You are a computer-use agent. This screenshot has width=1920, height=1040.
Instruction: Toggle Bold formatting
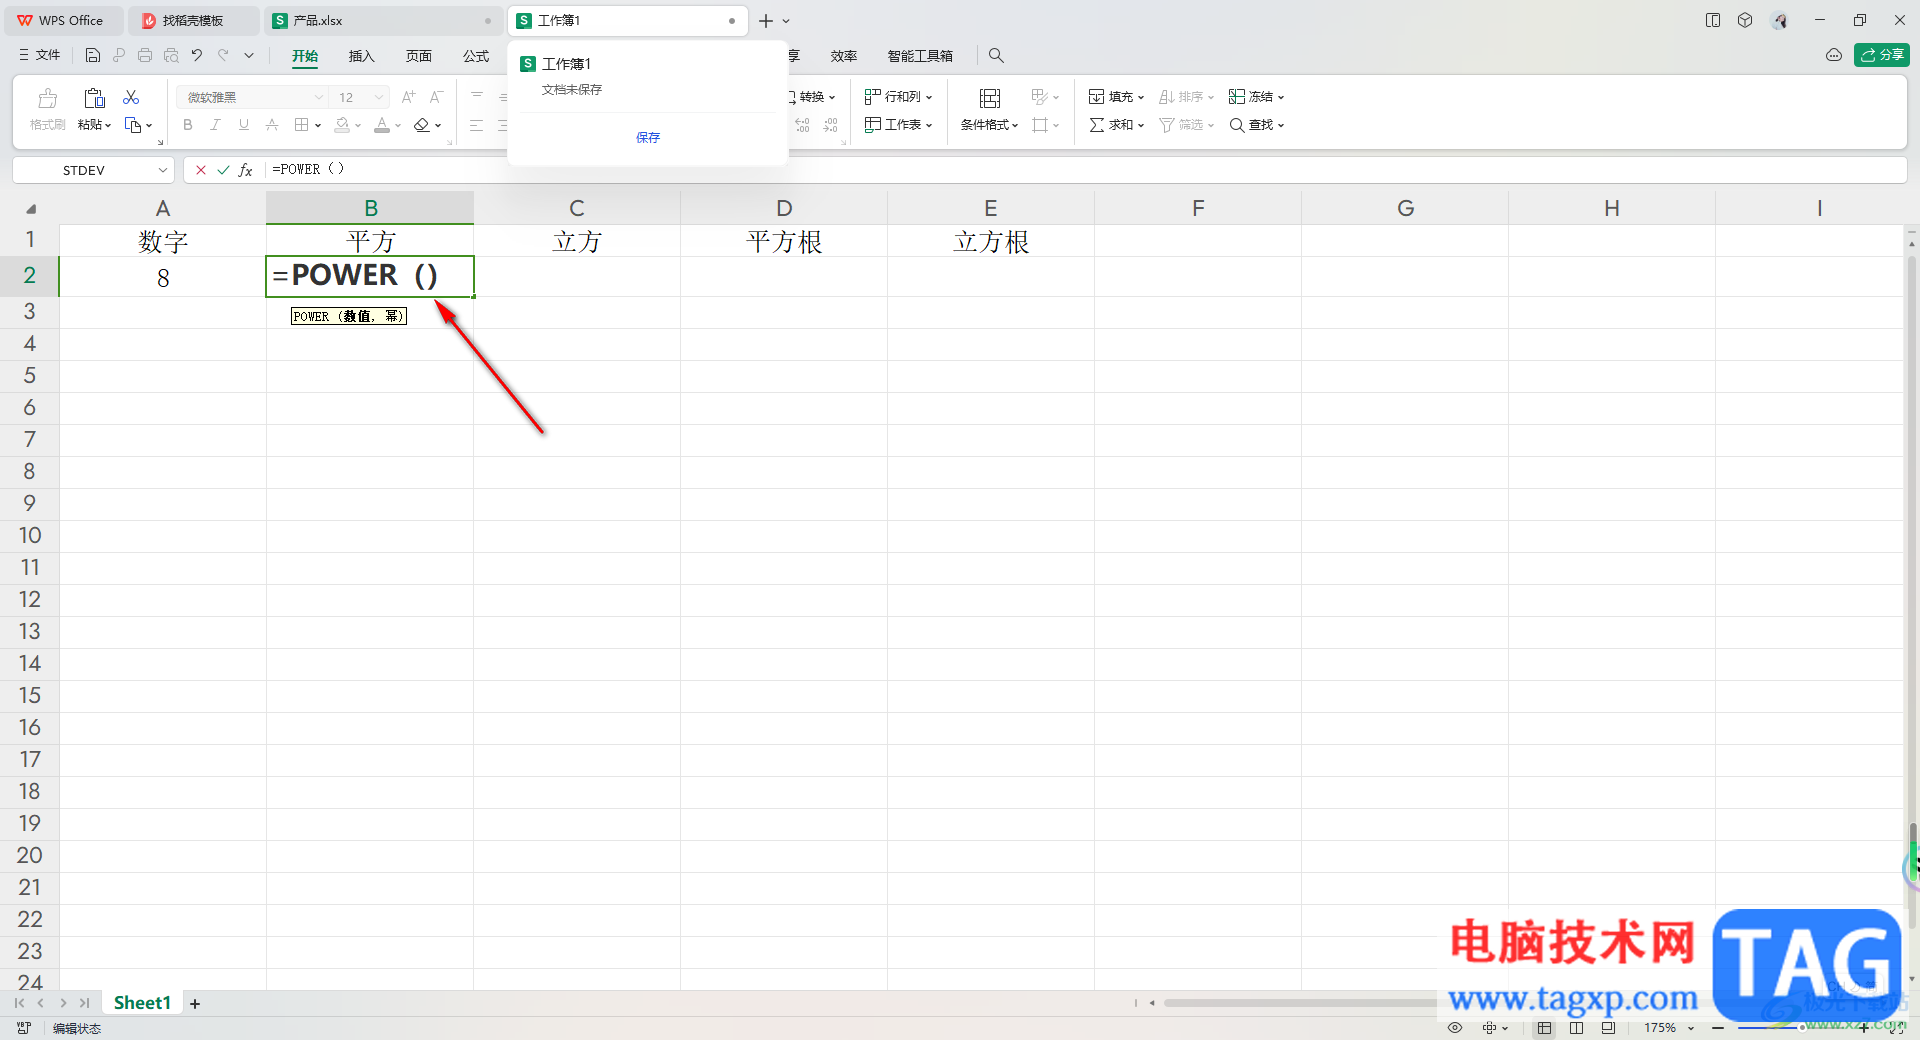(188, 125)
